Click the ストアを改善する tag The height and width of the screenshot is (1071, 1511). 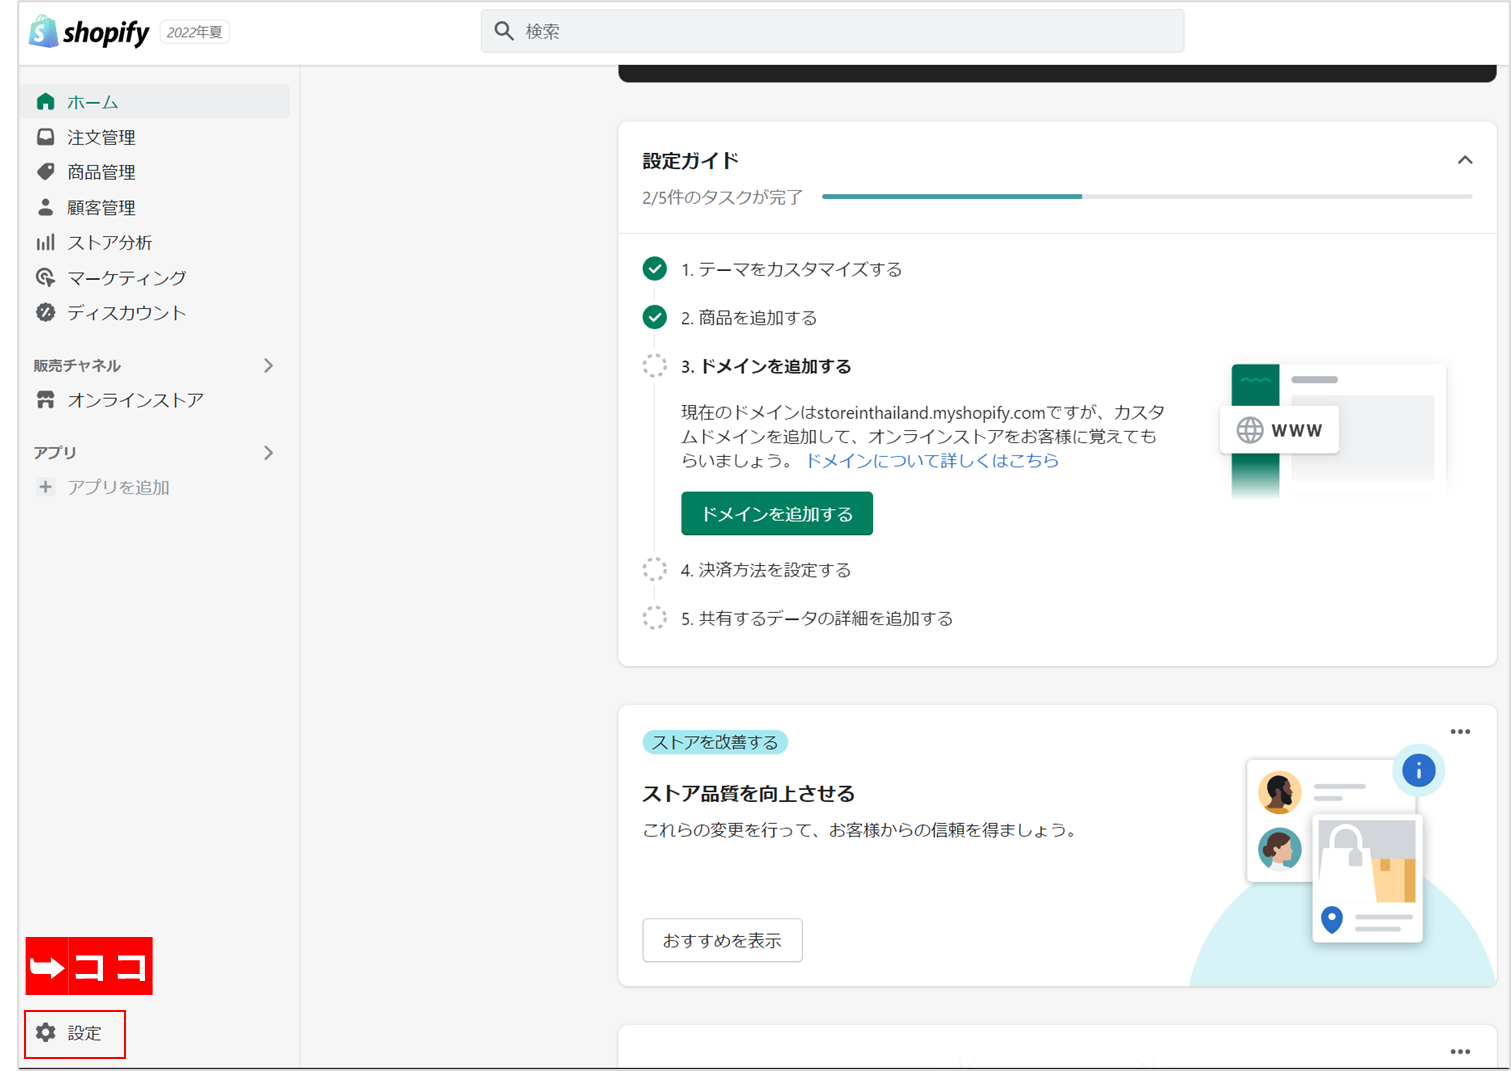715,742
